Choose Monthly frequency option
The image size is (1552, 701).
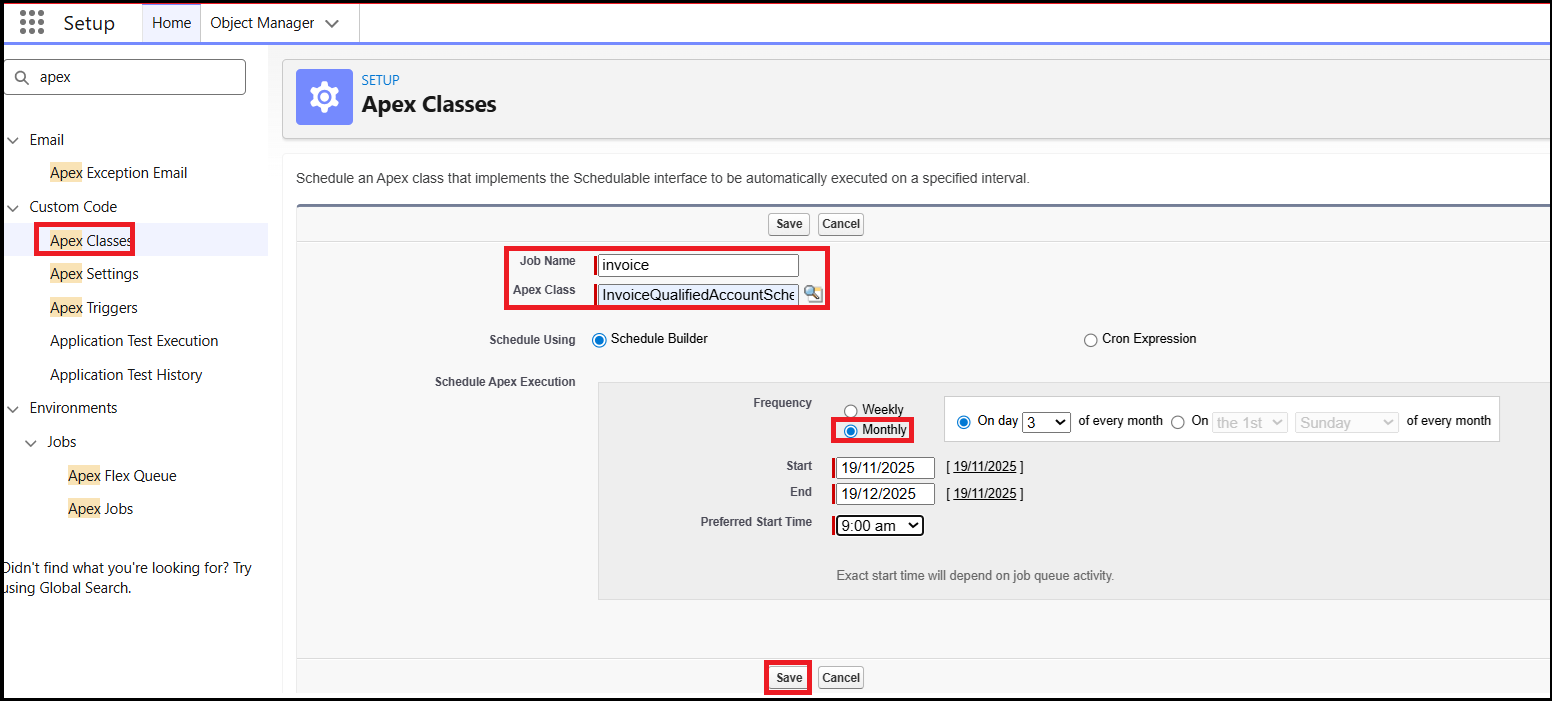851,431
